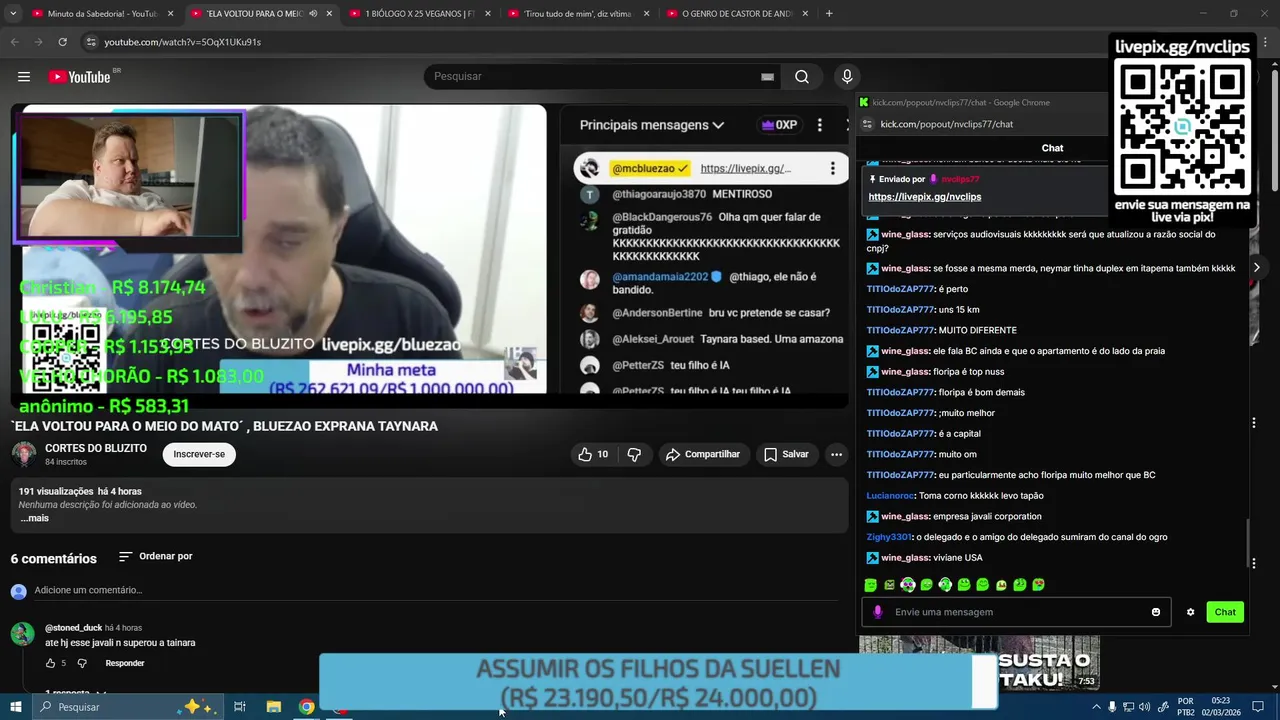Open CORTES DO BLUZITO channel name
Viewport: 1280px width, 720px height.
96,448
